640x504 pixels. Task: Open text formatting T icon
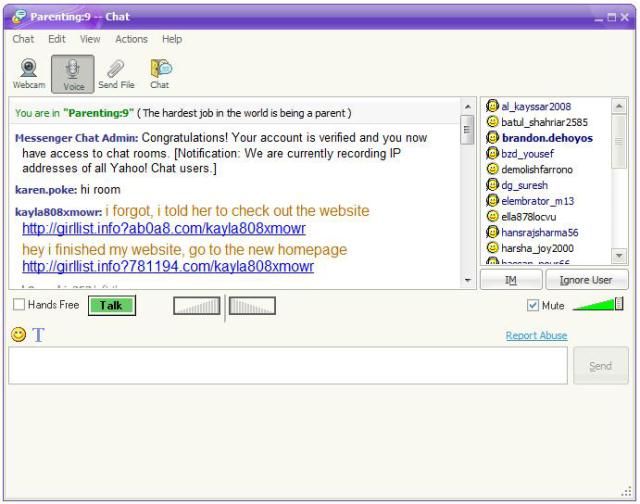(x=38, y=335)
